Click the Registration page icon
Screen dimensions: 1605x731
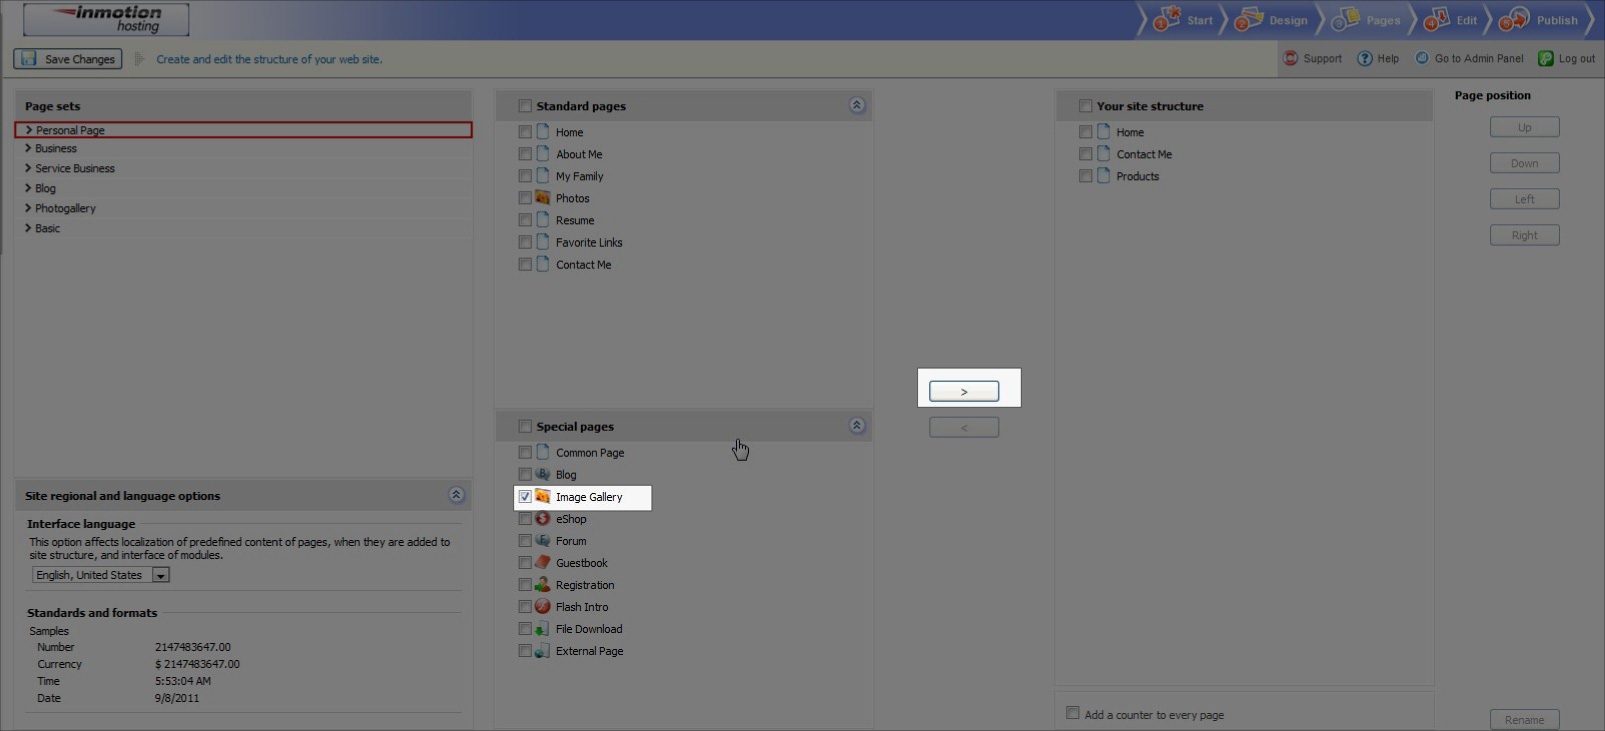[543, 584]
